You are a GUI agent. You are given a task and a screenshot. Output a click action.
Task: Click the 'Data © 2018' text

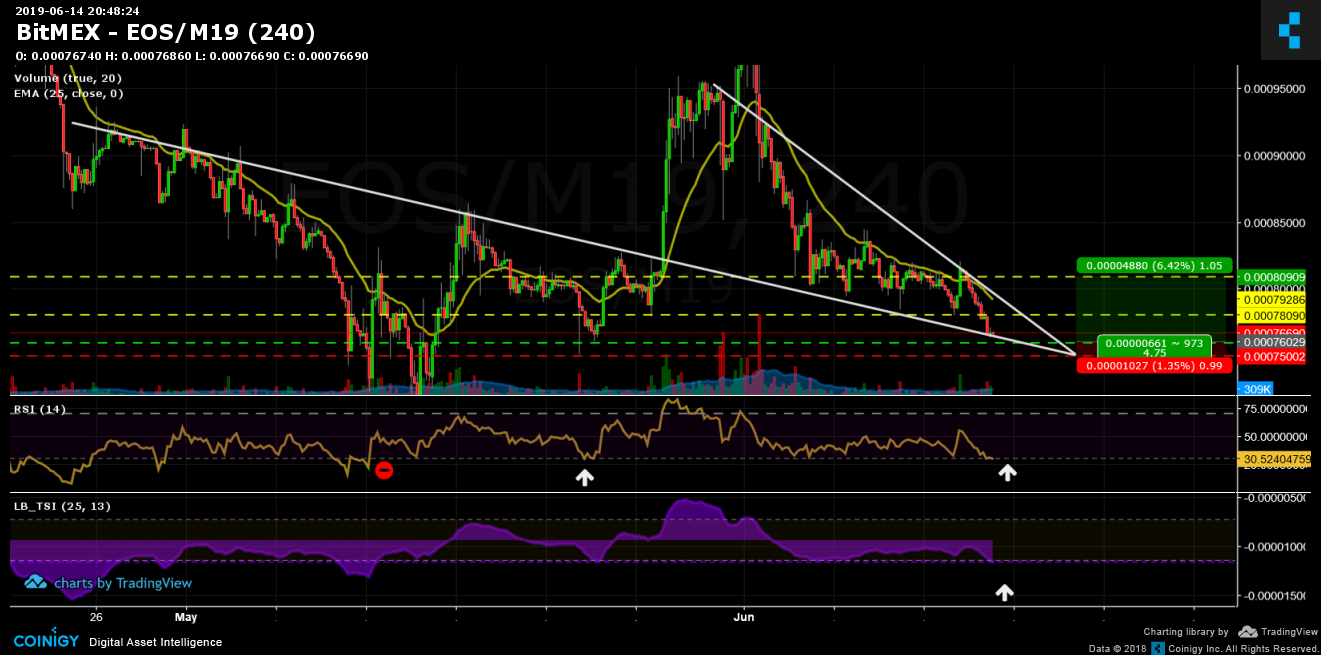click(1120, 649)
